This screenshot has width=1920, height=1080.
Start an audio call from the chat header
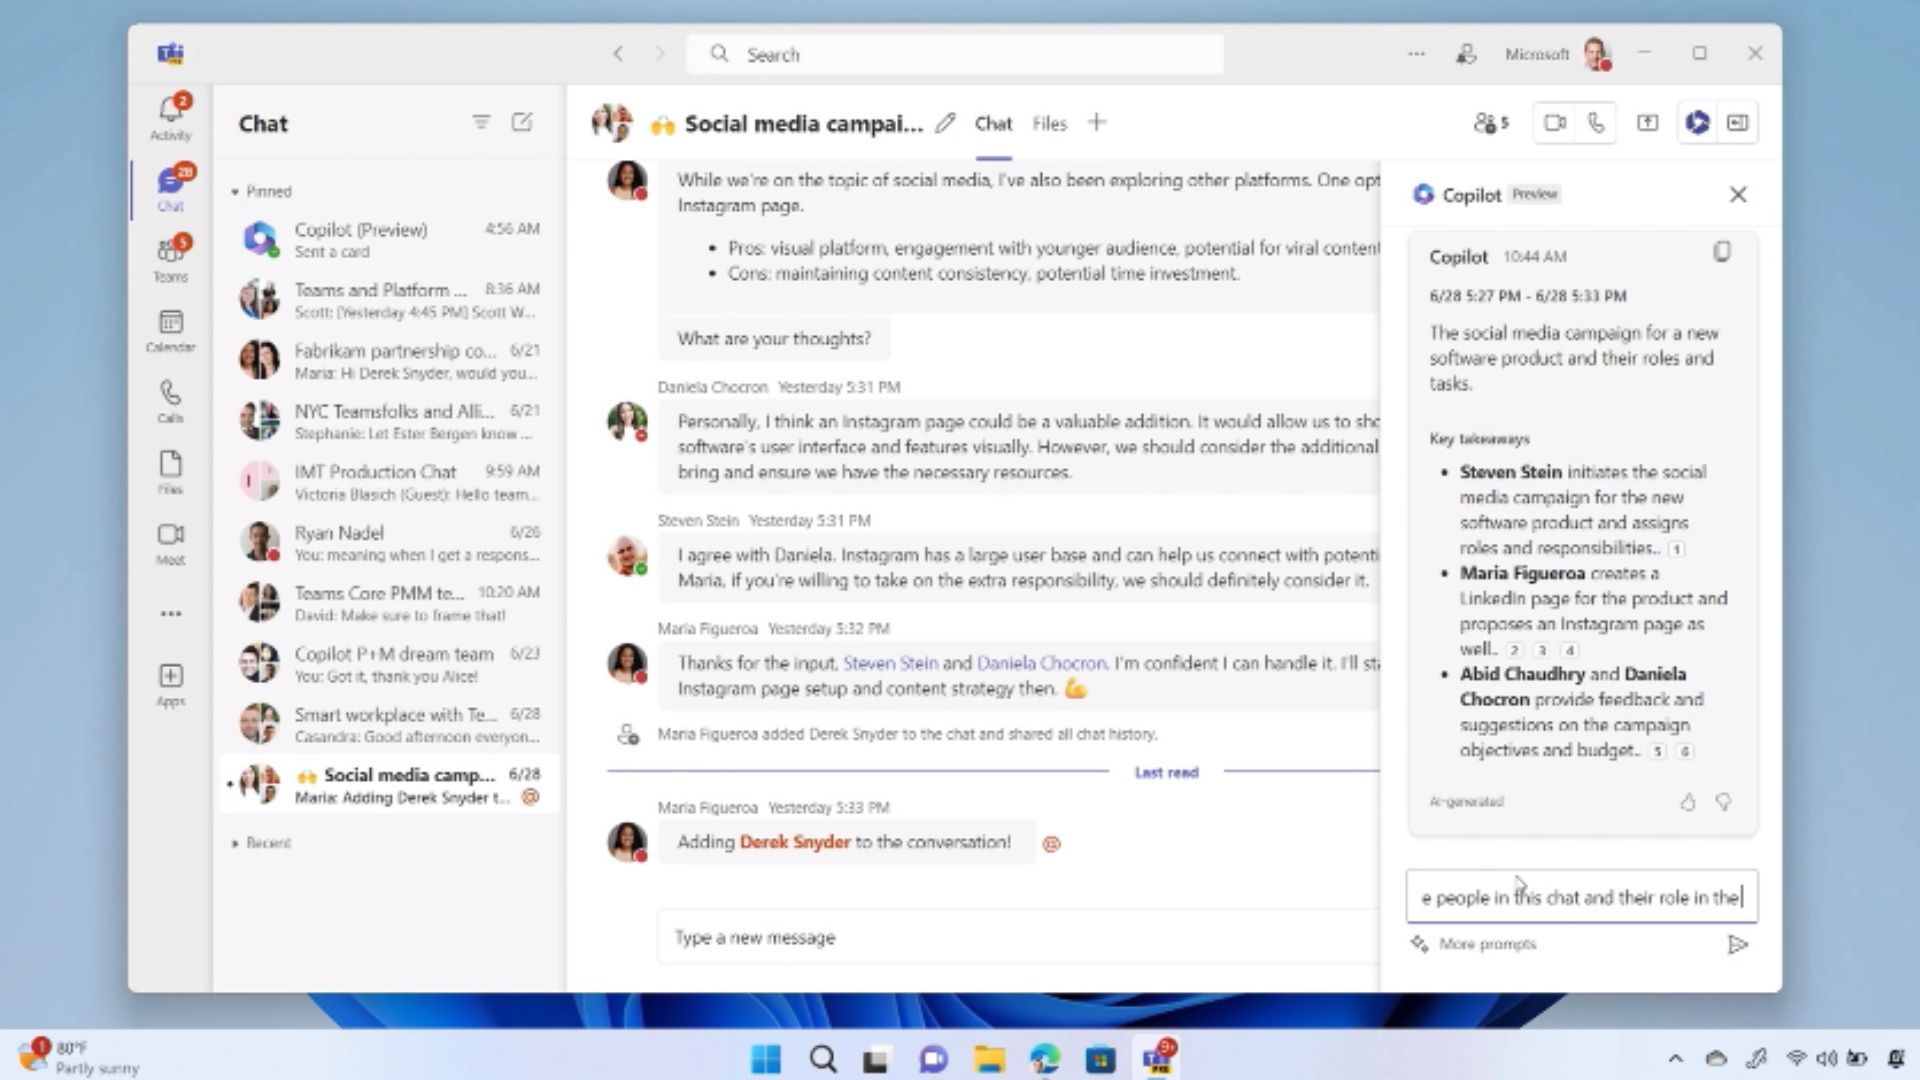tap(1595, 122)
